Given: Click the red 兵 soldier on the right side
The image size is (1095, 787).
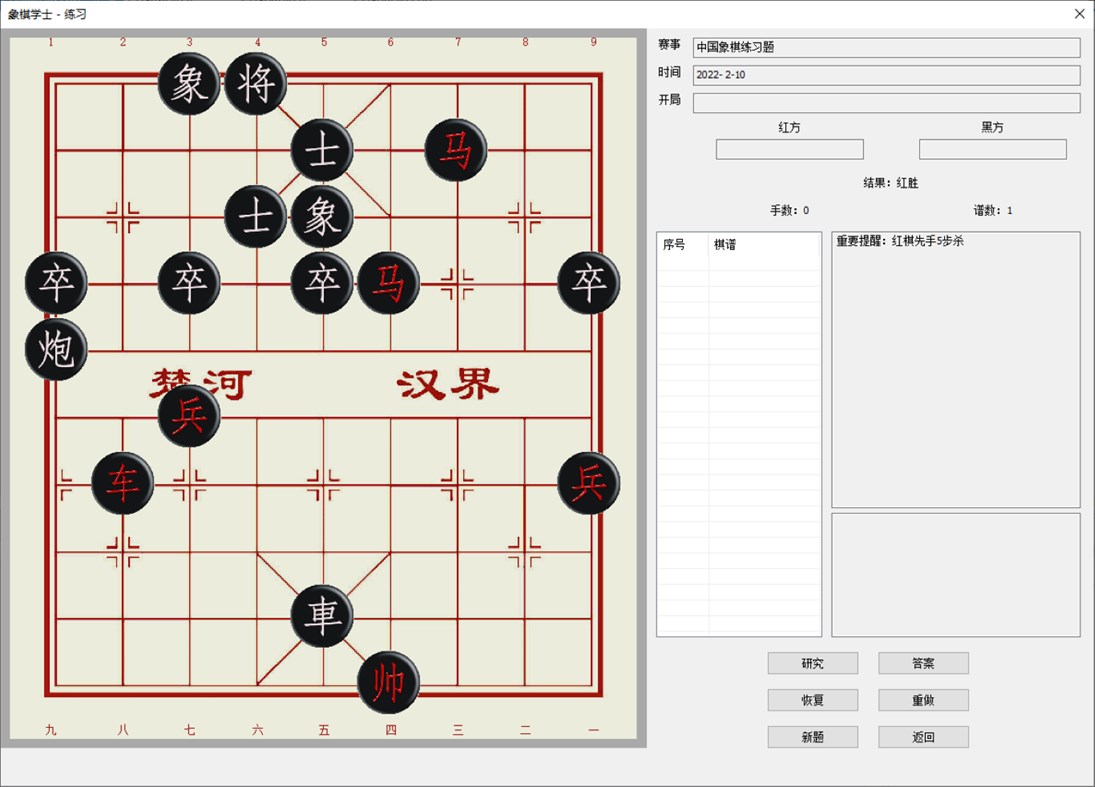Looking at the screenshot, I should (587, 484).
